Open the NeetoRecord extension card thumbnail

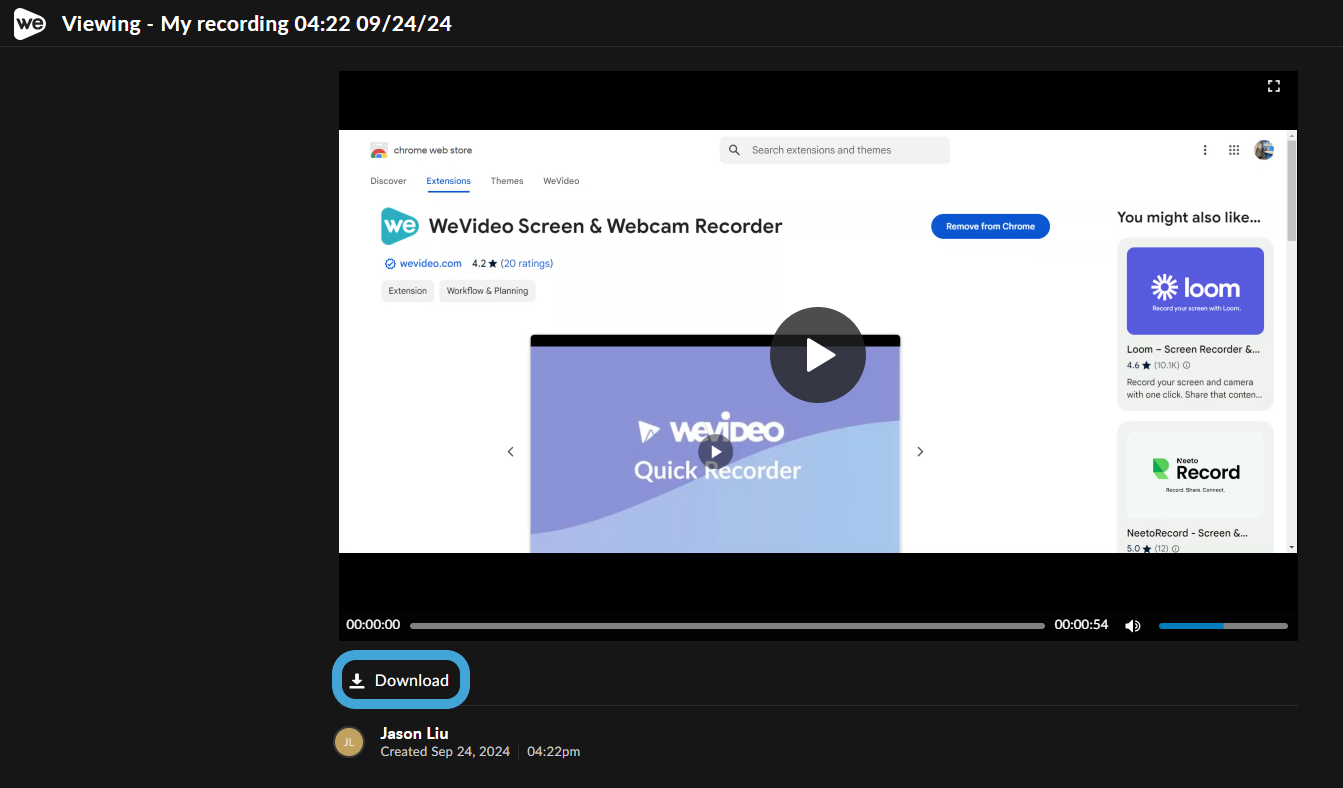point(1195,475)
